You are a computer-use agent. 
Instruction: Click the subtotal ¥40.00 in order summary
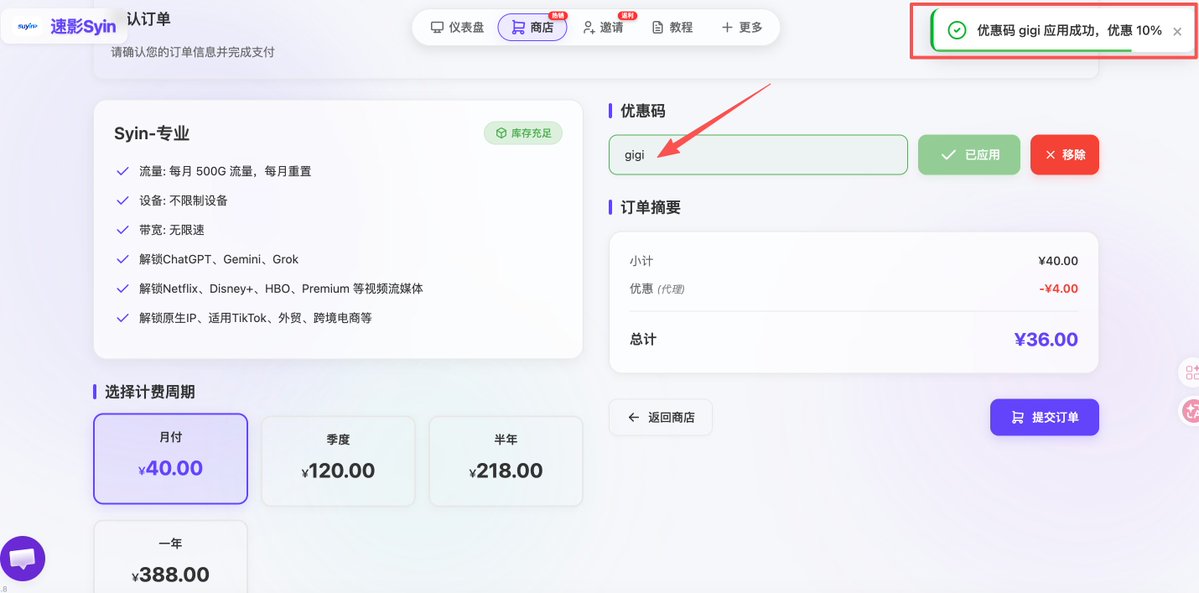click(x=1058, y=261)
